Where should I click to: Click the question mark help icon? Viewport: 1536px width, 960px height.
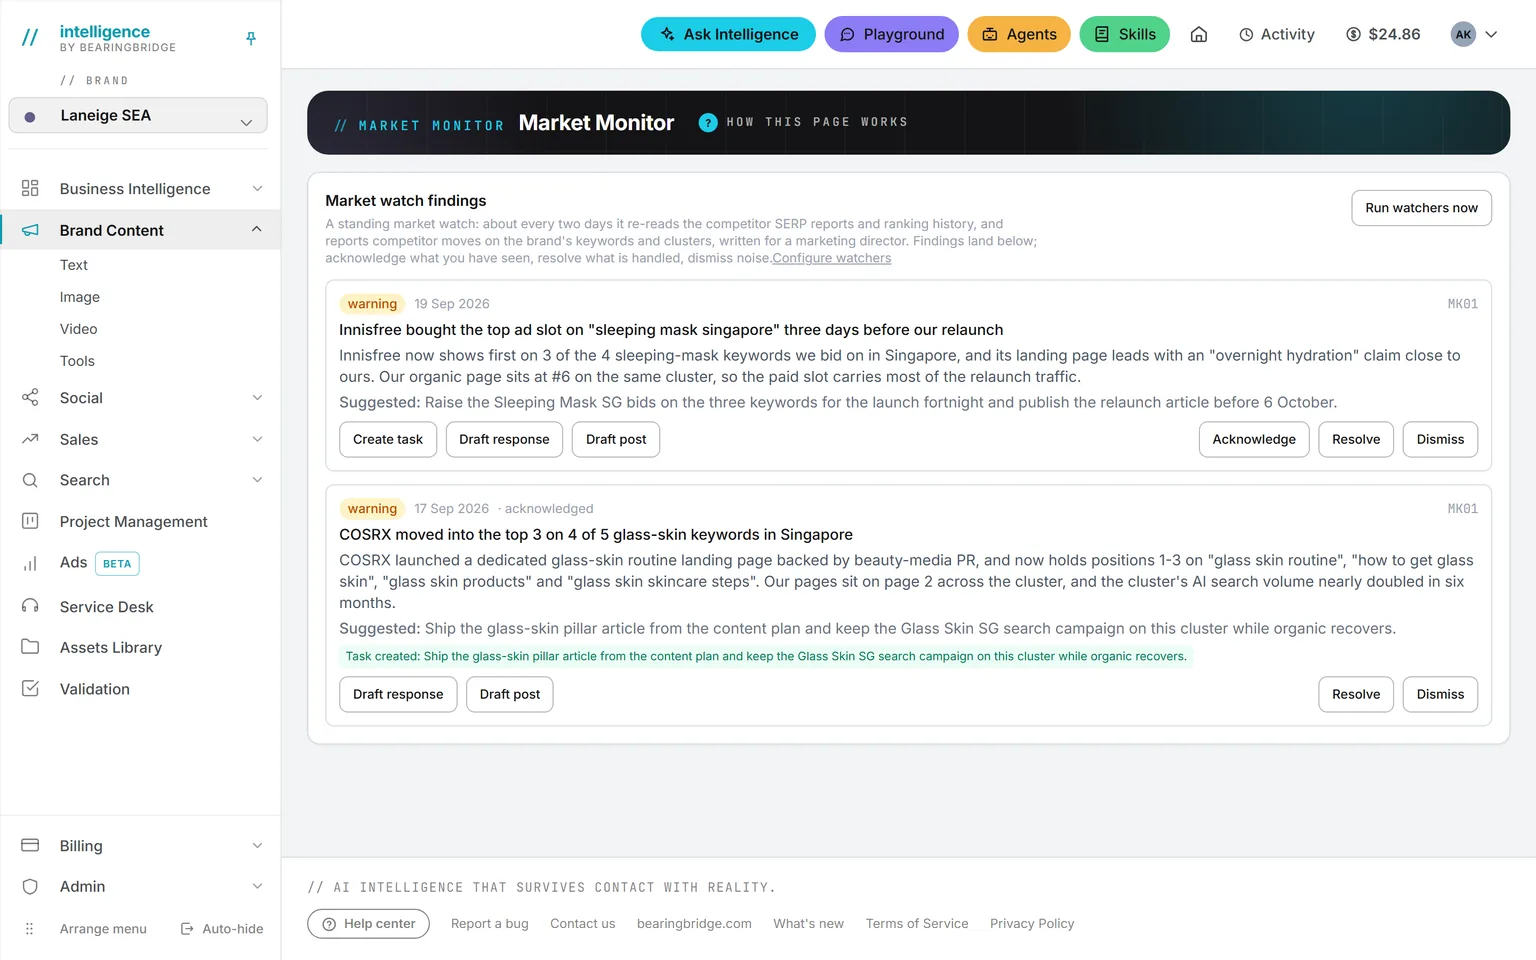(708, 123)
